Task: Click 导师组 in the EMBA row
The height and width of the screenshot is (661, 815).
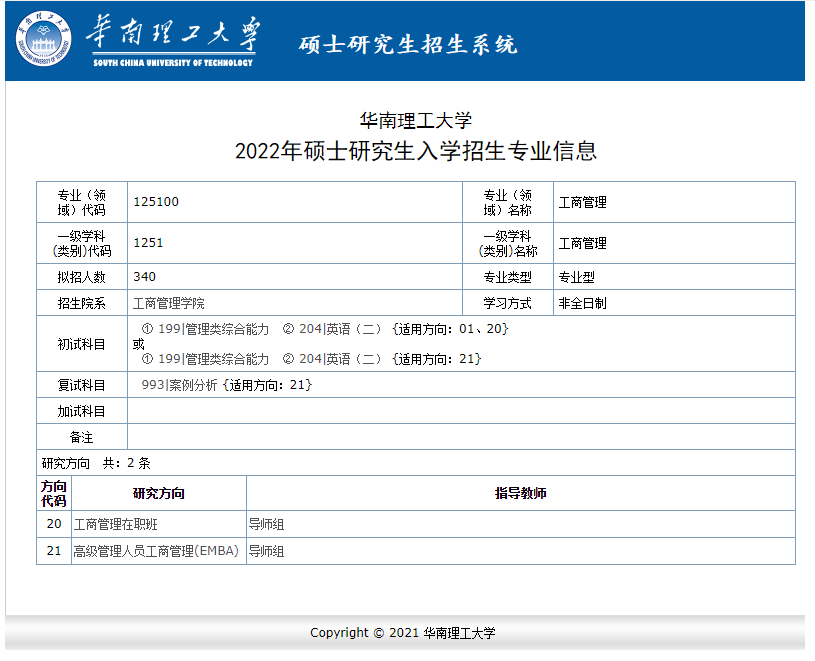Action: pyautogui.click(x=266, y=551)
